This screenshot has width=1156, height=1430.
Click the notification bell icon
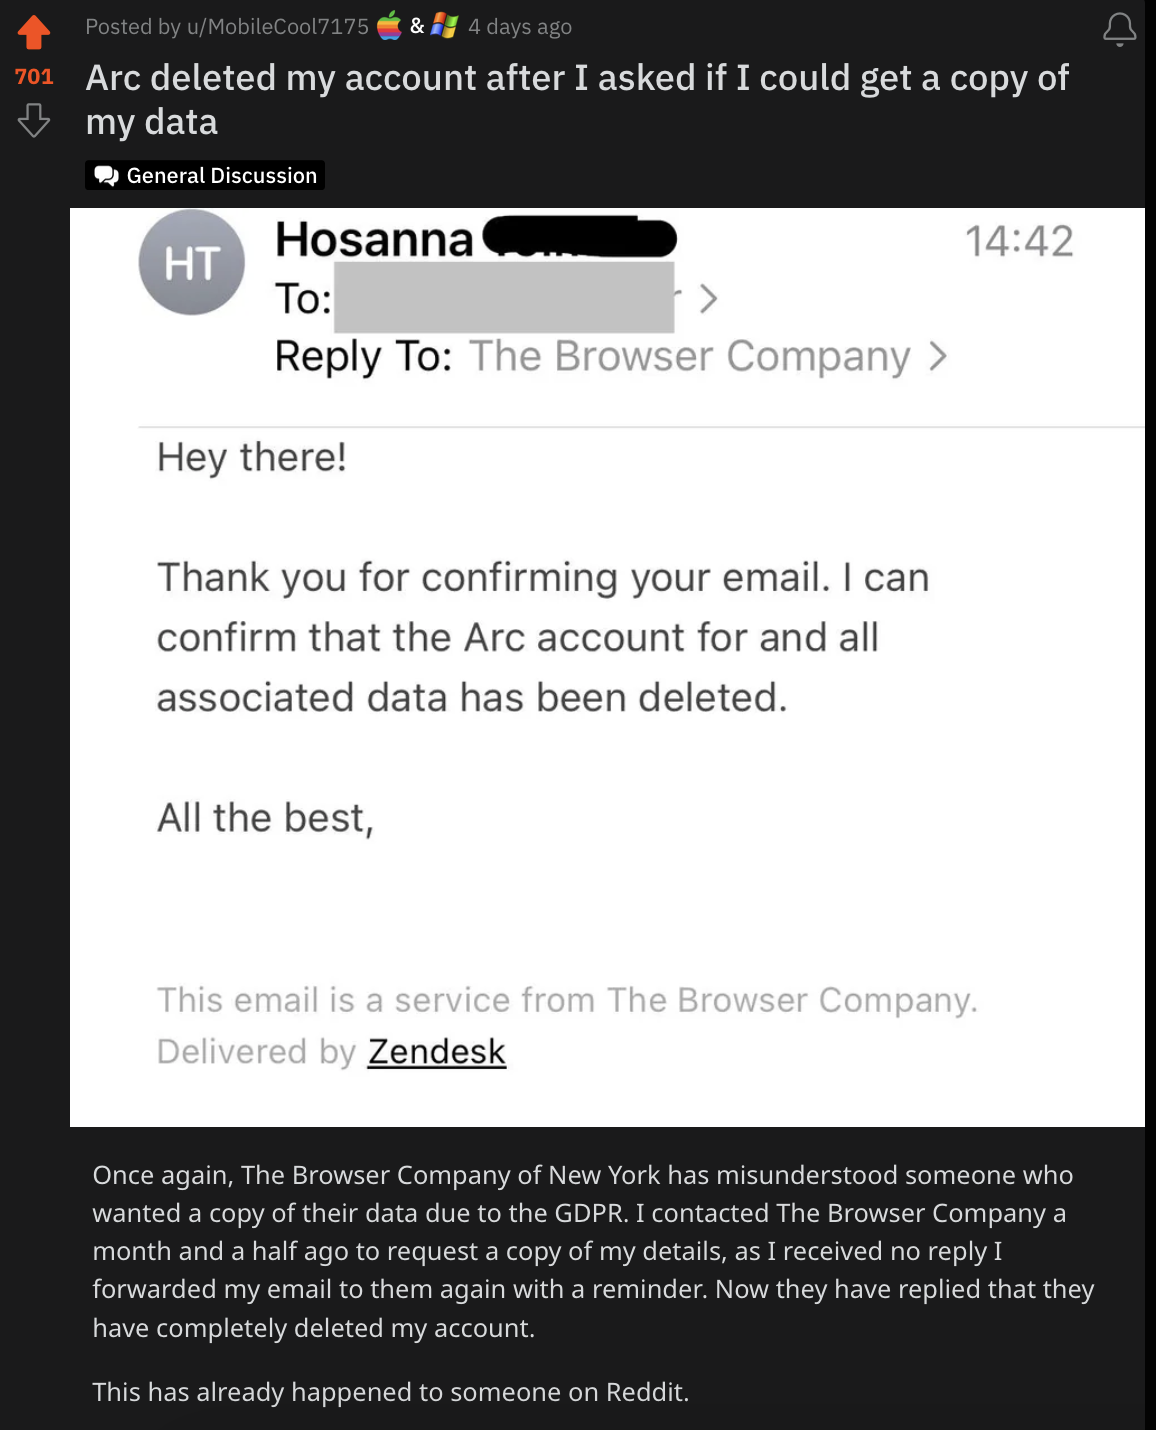(1119, 30)
